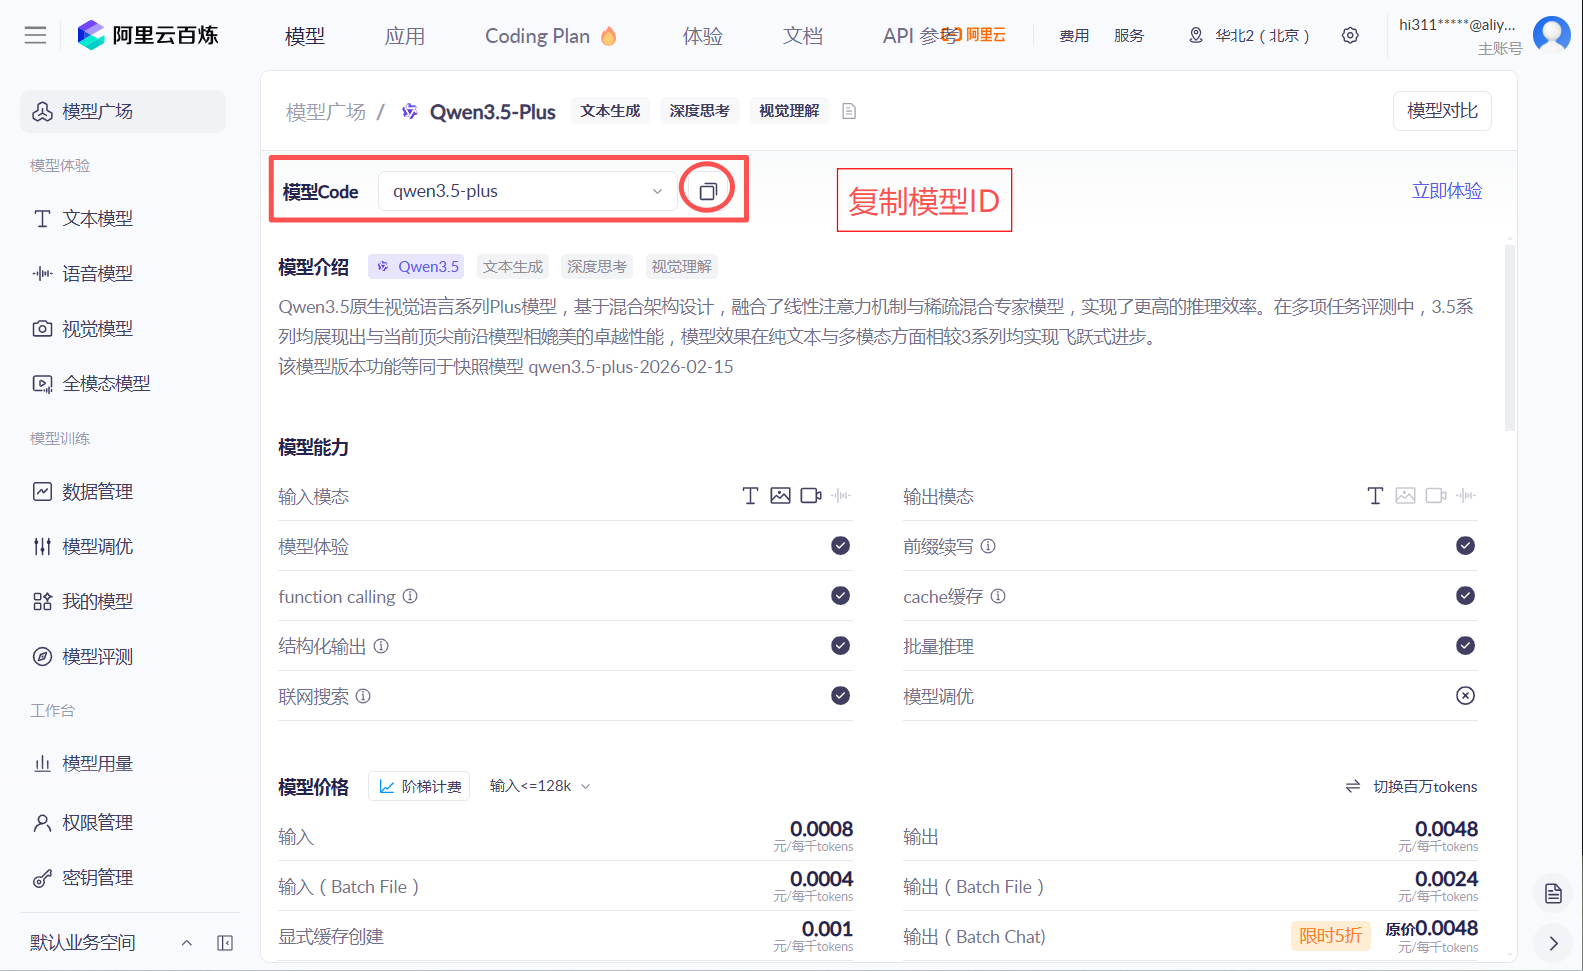The width and height of the screenshot is (1583, 971).
Task: Copy the model code qwen3.5-plus
Action: coord(707,191)
